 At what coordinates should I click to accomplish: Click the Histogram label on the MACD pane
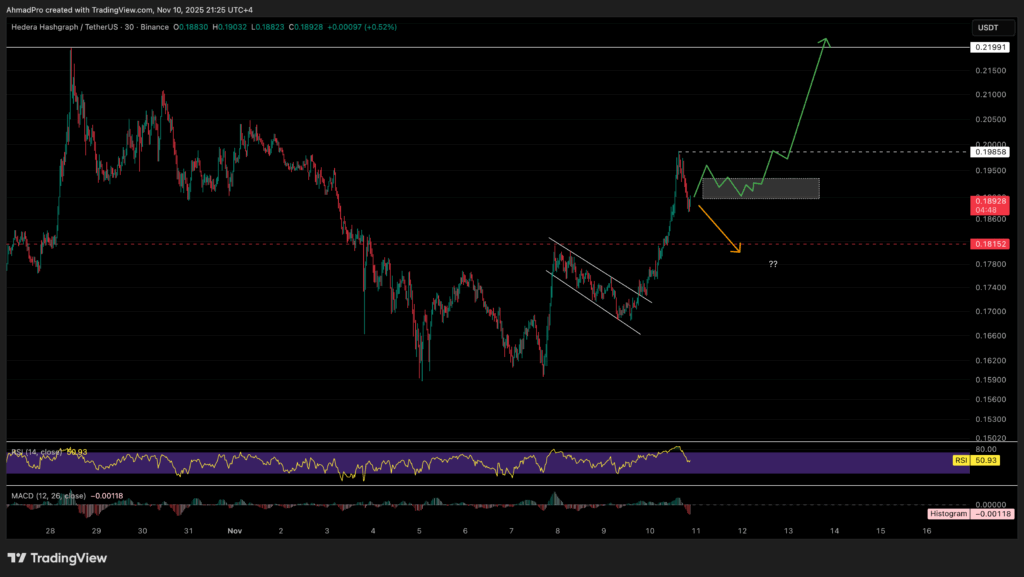946,513
